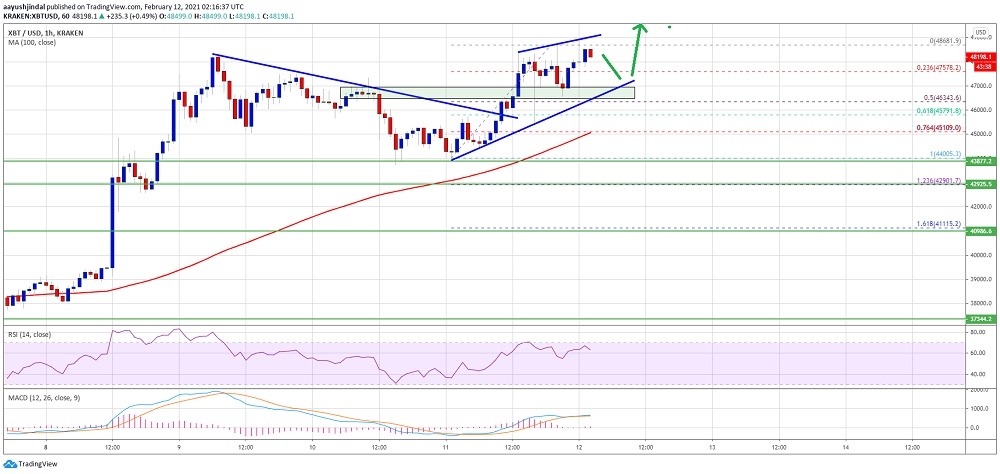Select the MA (100, close) indicator legend
This screenshot has height=474, width=1000.
click(x=31, y=43)
